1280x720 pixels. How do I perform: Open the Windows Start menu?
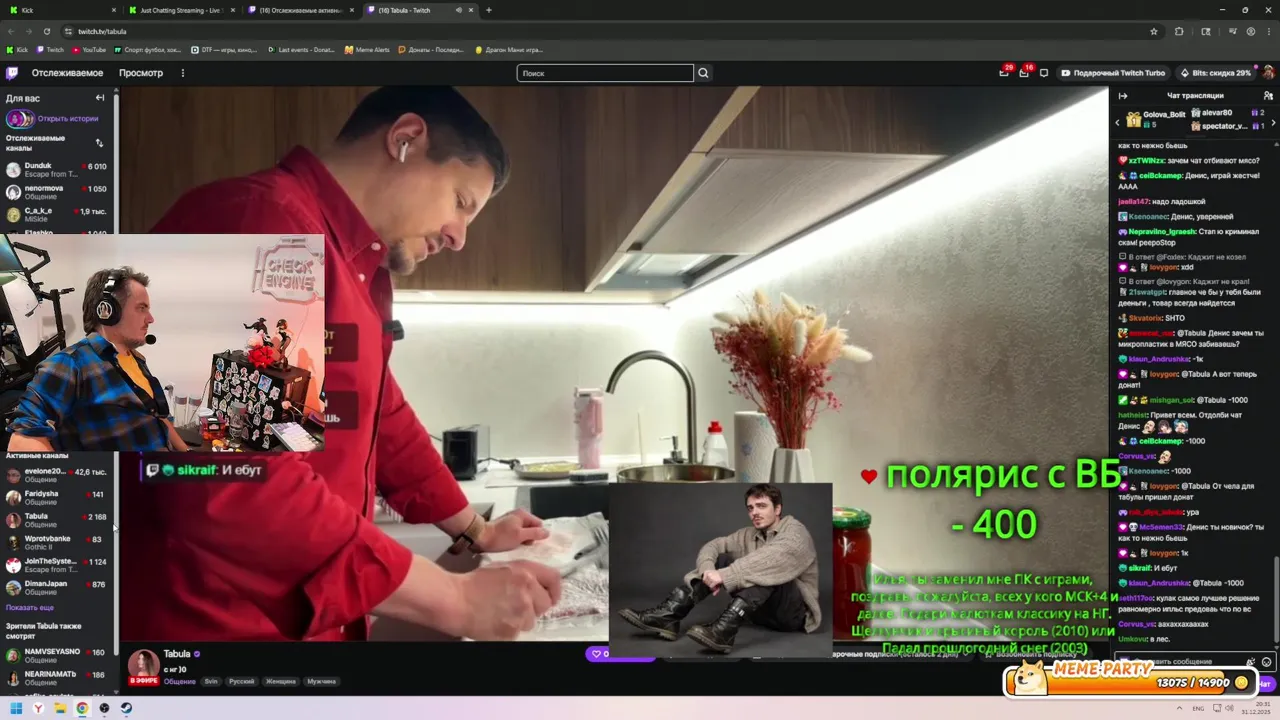(16, 708)
